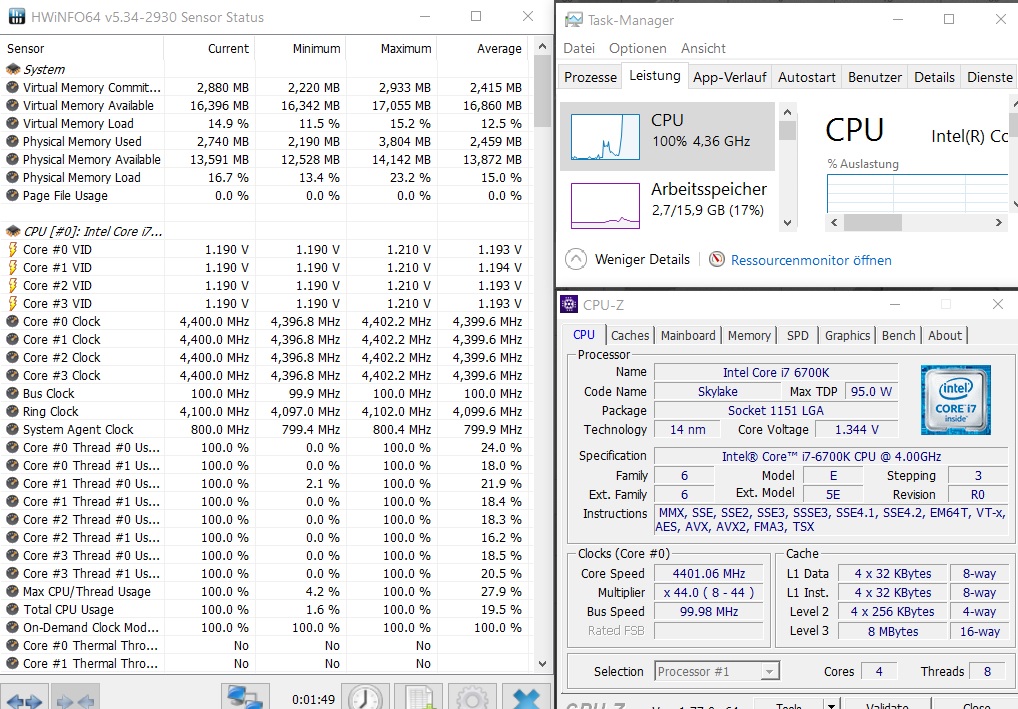This screenshot has width=1018, height=709.
Task: Click the Ressourcenmonitor gauge icon
Action: (717, 260)
